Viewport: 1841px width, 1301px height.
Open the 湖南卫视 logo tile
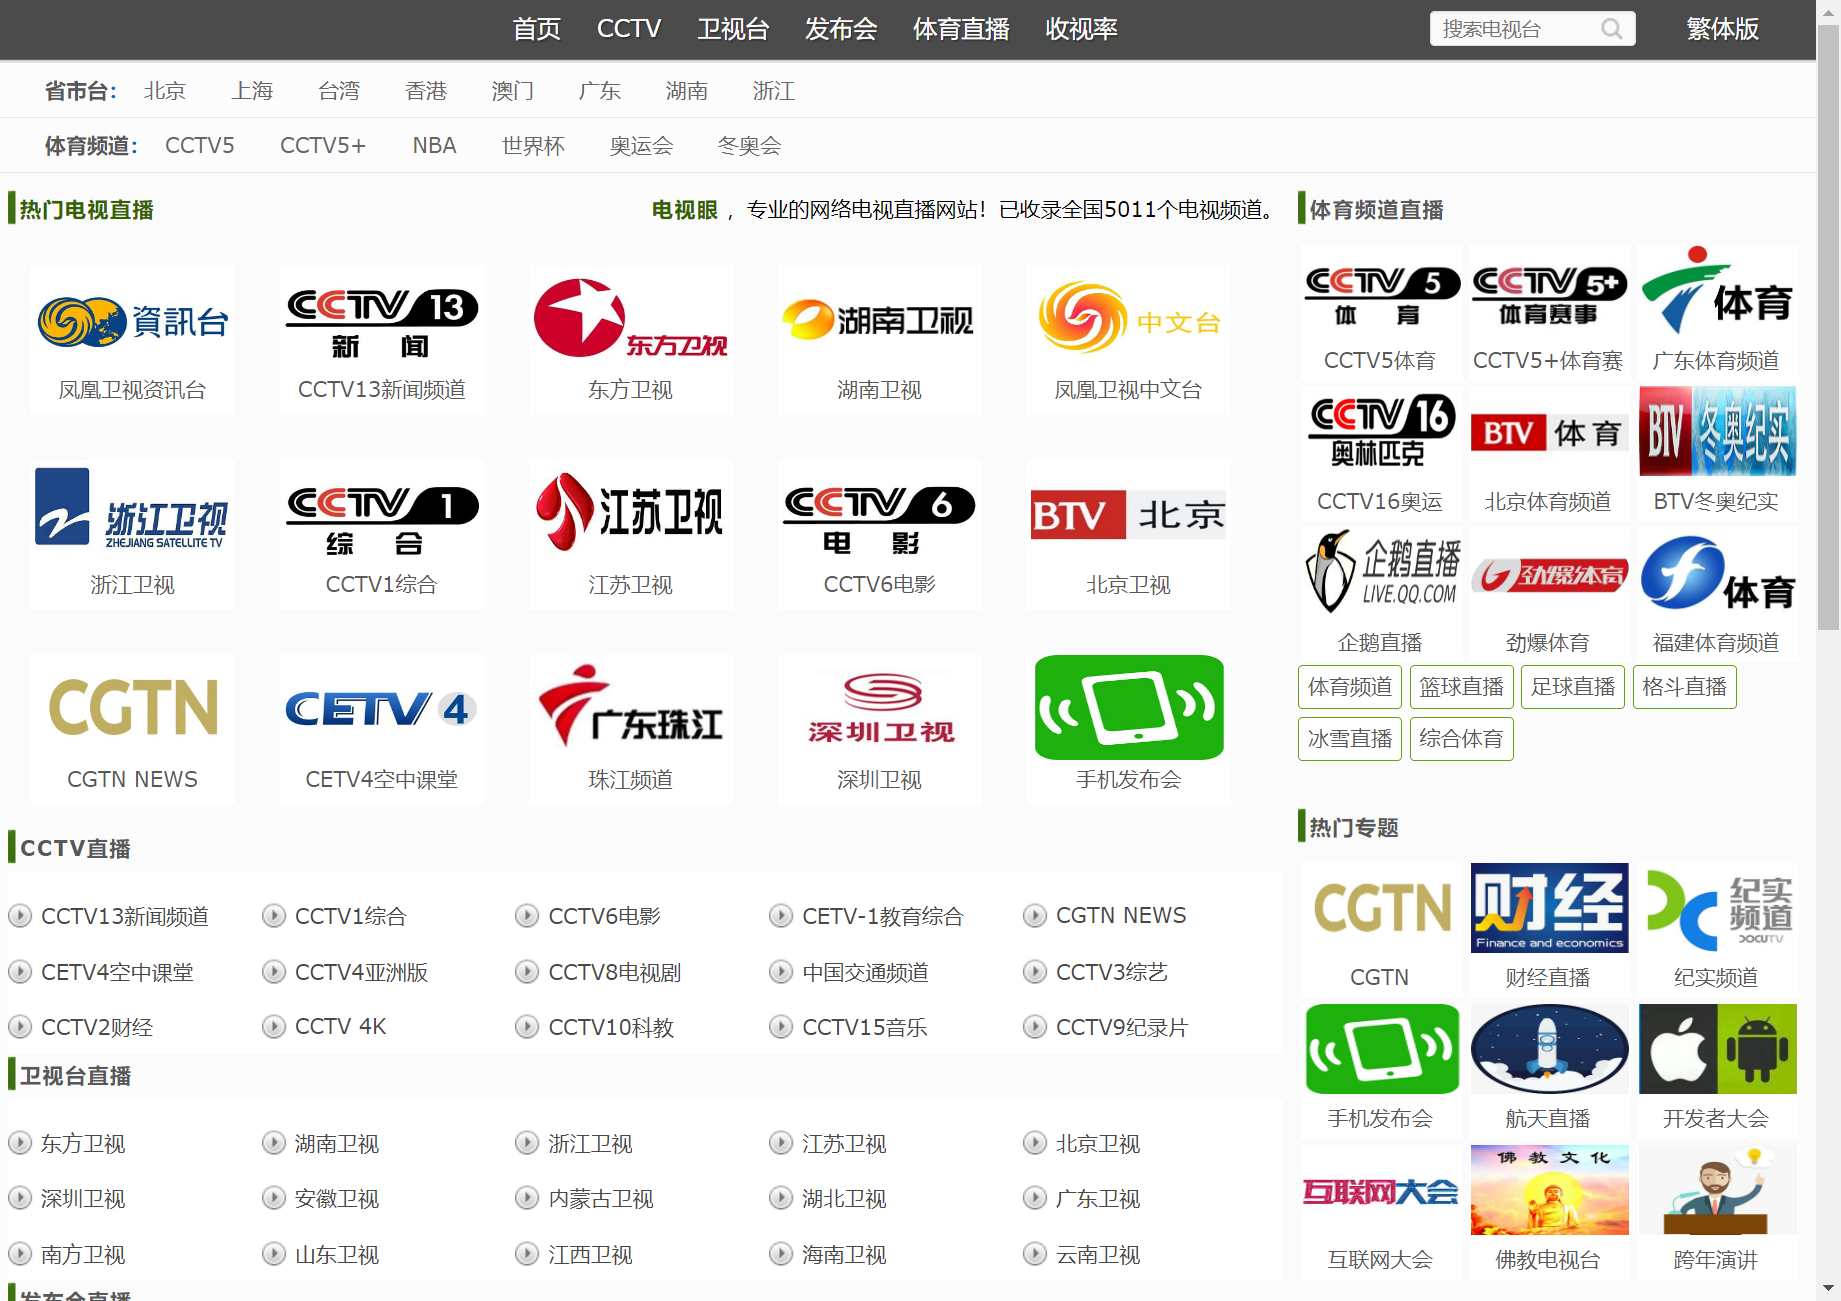coord(879,320)
